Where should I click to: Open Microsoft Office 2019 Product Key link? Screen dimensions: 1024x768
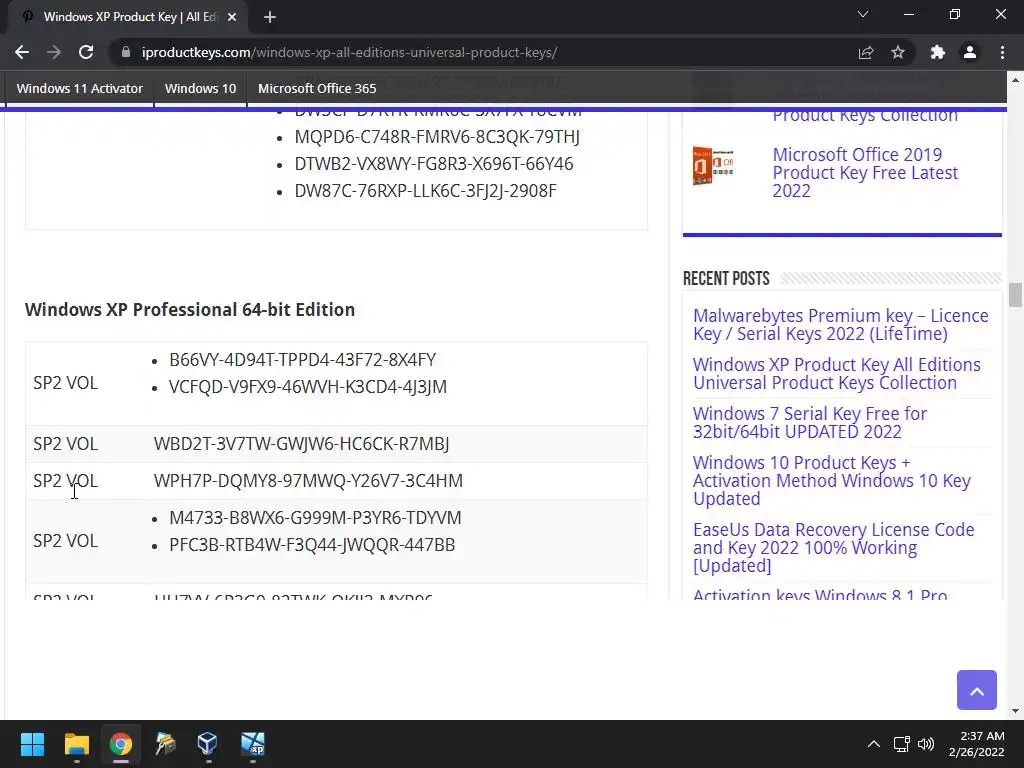[865, 172]
